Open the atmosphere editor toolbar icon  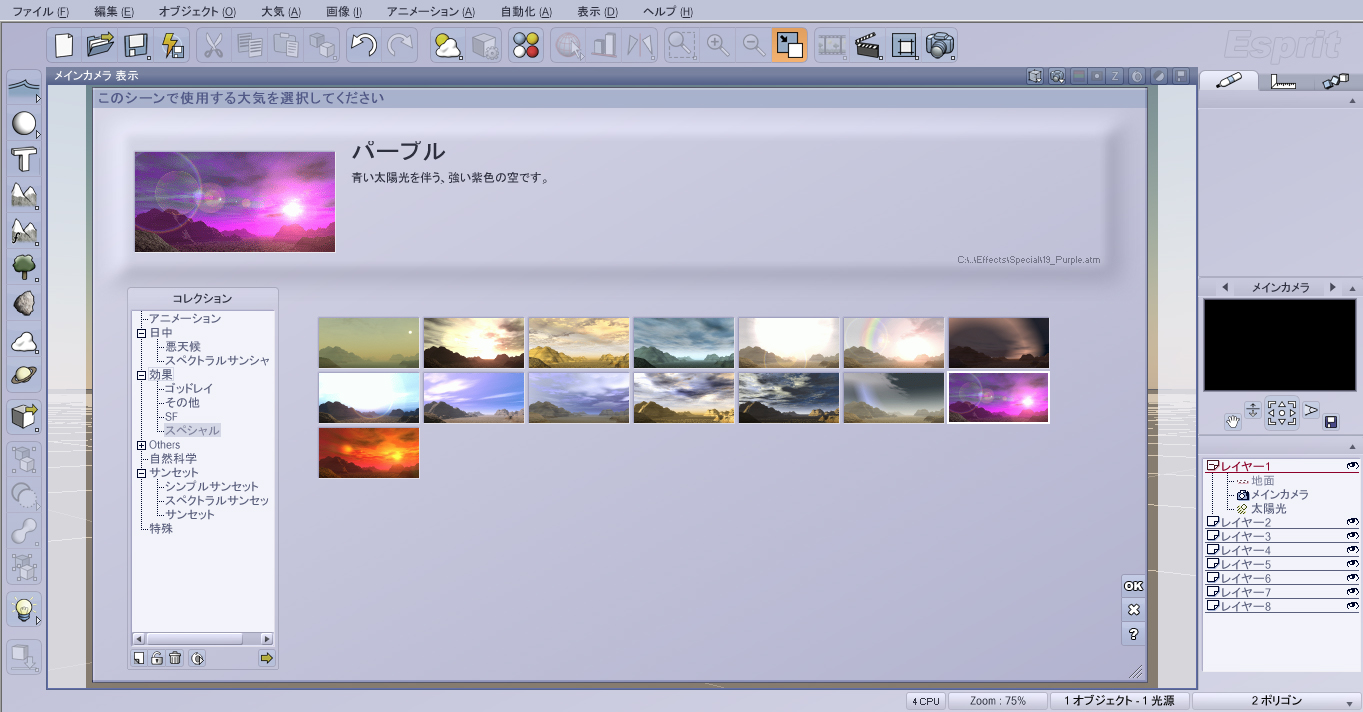coord(447,45)
